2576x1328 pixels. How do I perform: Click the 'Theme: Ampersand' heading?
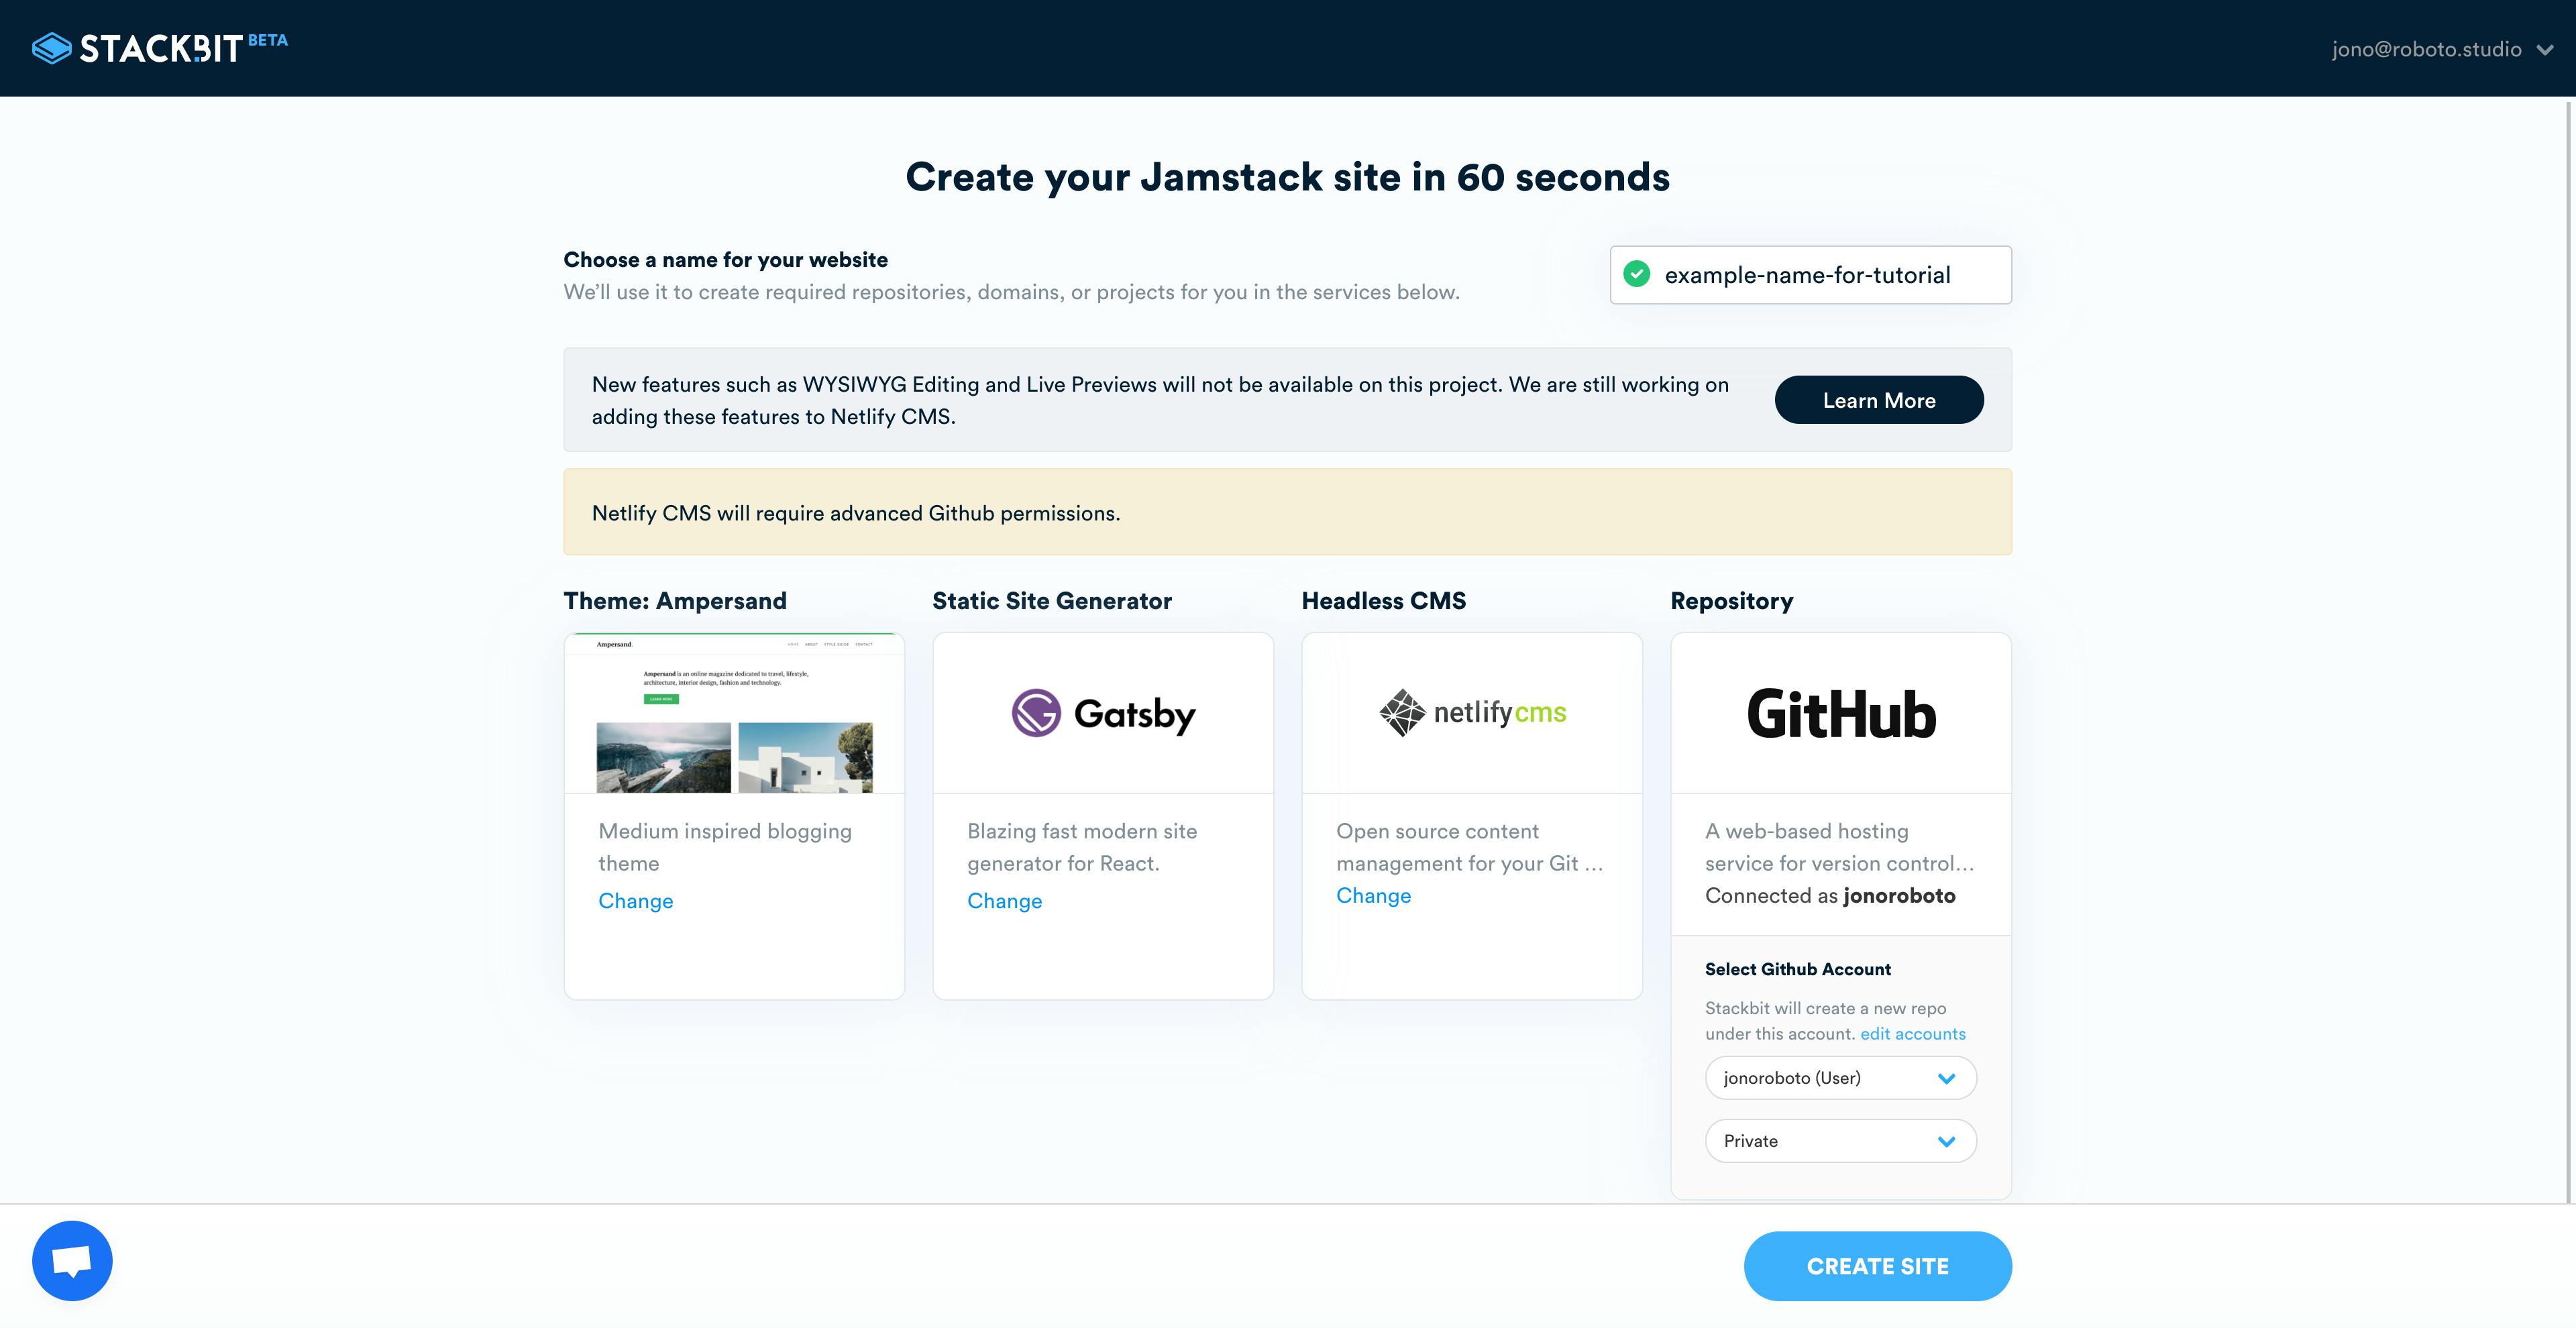[x=675, y=601]
